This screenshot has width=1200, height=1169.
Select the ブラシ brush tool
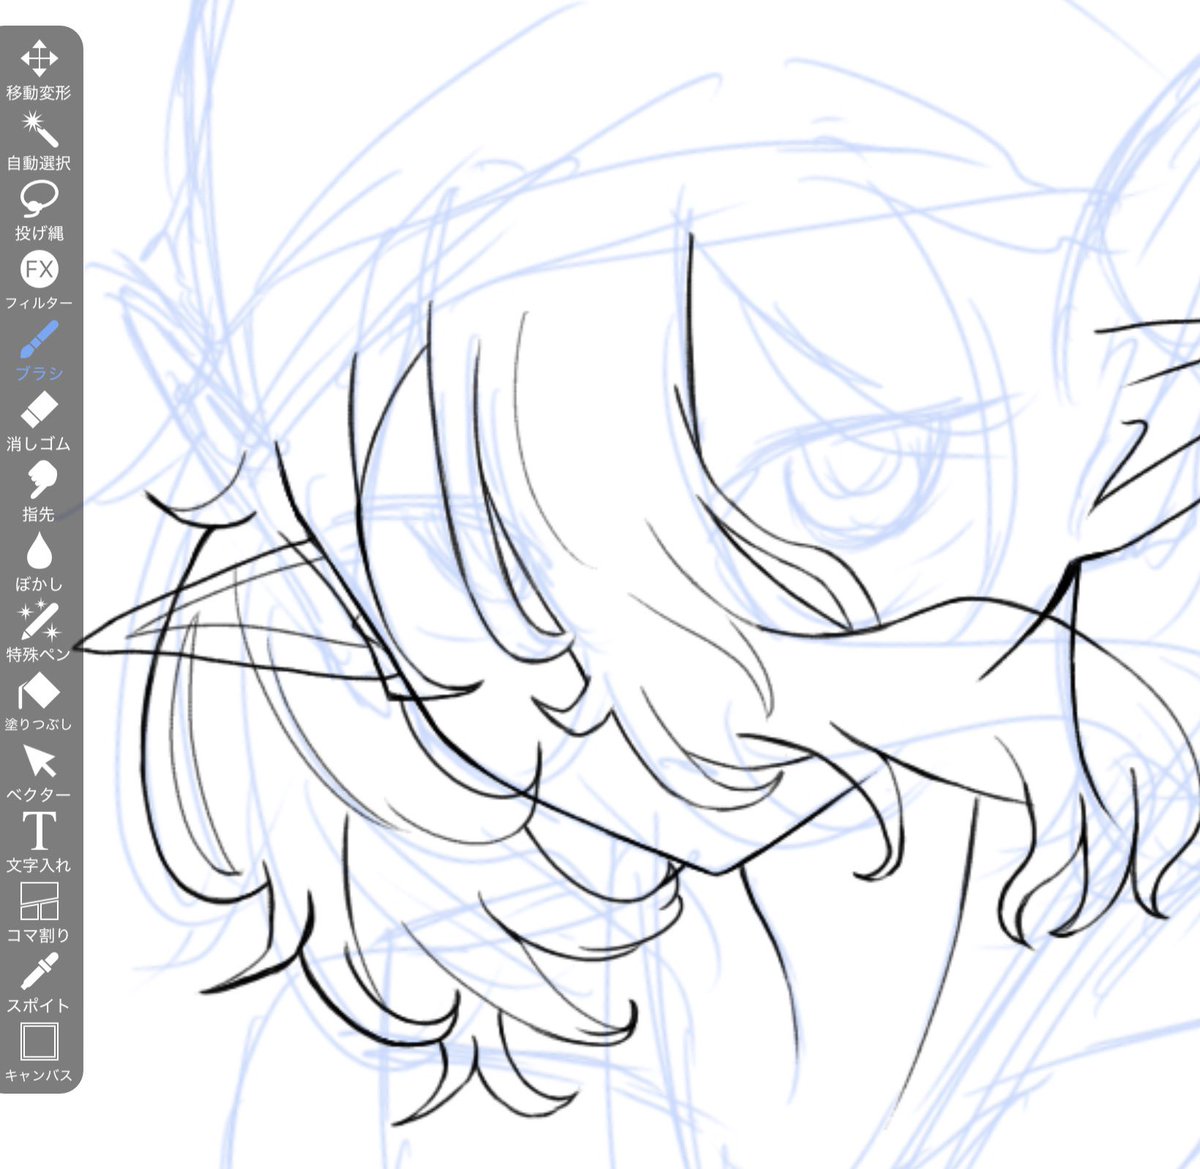coord(39,351)
